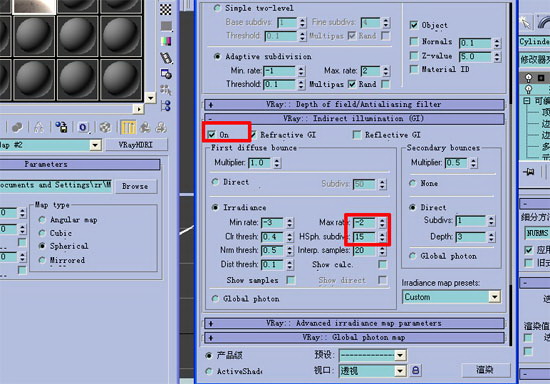550x384 pixels.
Task: Expand Advanced irradiance map parameters rollout
Action: tap(354, 323)
